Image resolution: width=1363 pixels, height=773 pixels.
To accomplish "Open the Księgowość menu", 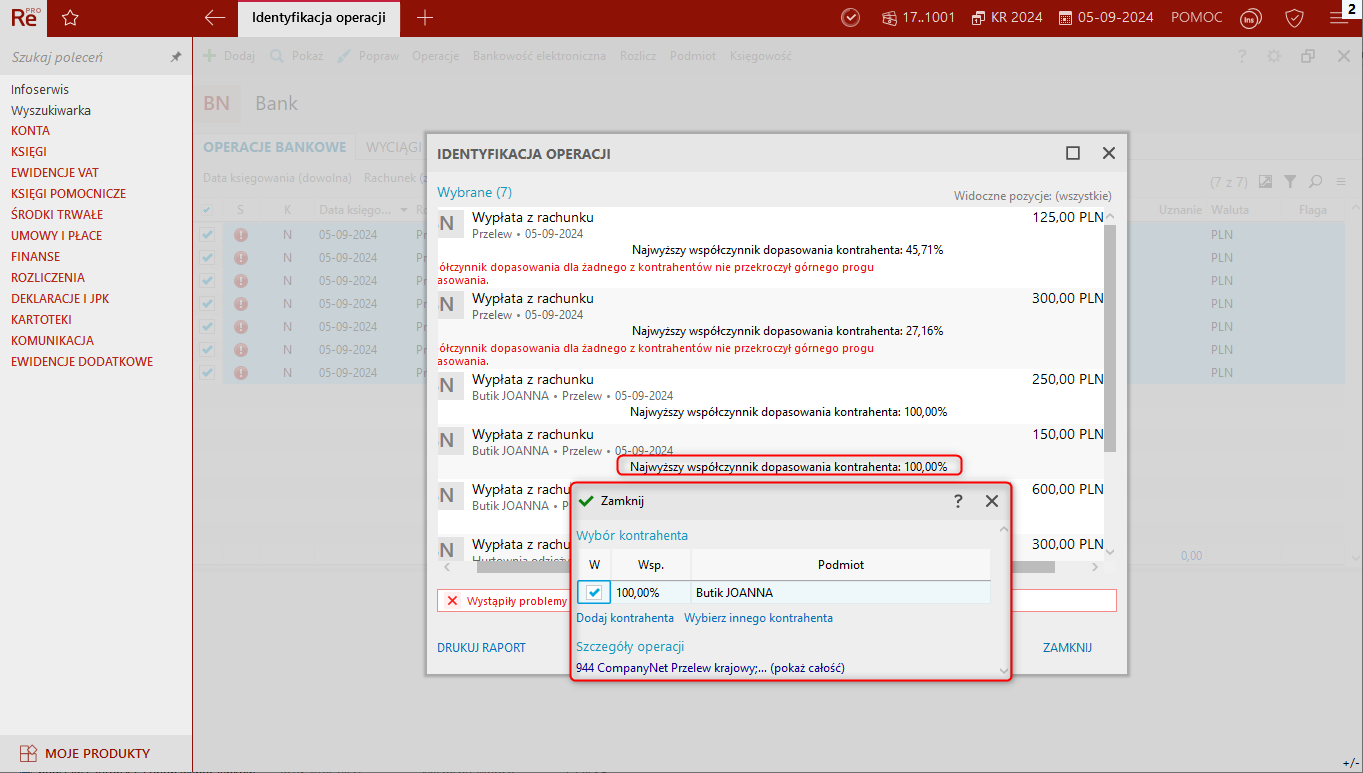I will coord(761,56).
